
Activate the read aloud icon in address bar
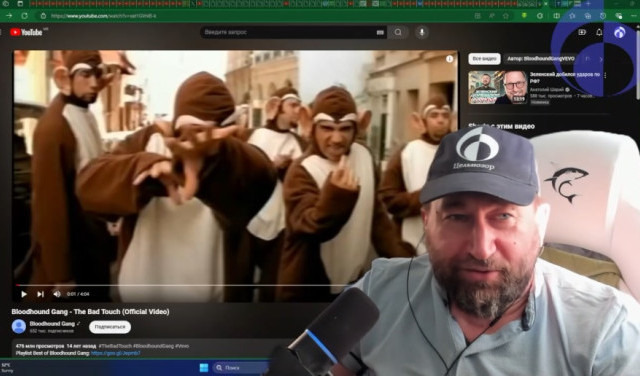[492, 16]
